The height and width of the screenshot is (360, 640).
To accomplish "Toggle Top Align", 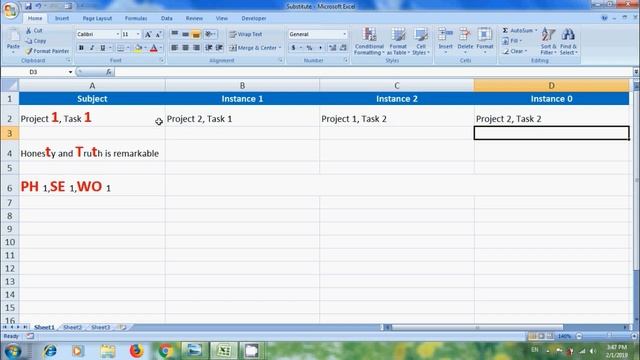I will pos(174,34).
